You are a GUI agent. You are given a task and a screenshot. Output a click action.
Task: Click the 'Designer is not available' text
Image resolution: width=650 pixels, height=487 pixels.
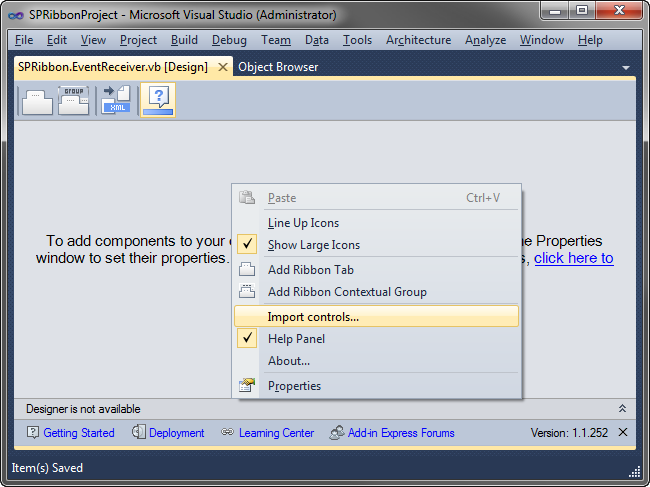(x=83, y=409)
